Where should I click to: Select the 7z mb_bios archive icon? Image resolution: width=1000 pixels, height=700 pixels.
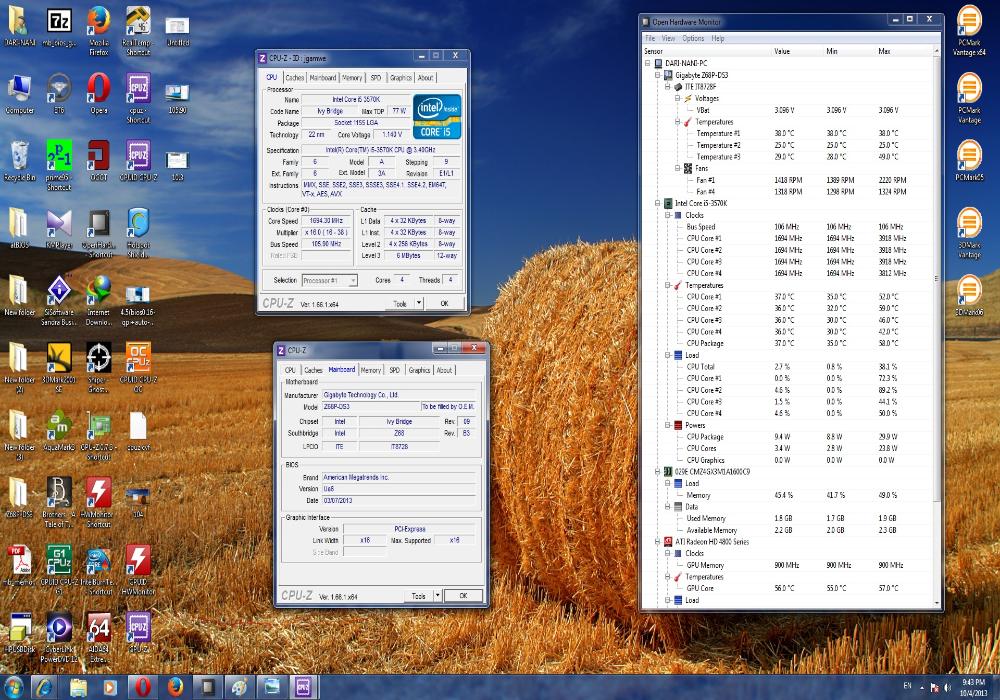pyautogui.click(x=59, y=26)
